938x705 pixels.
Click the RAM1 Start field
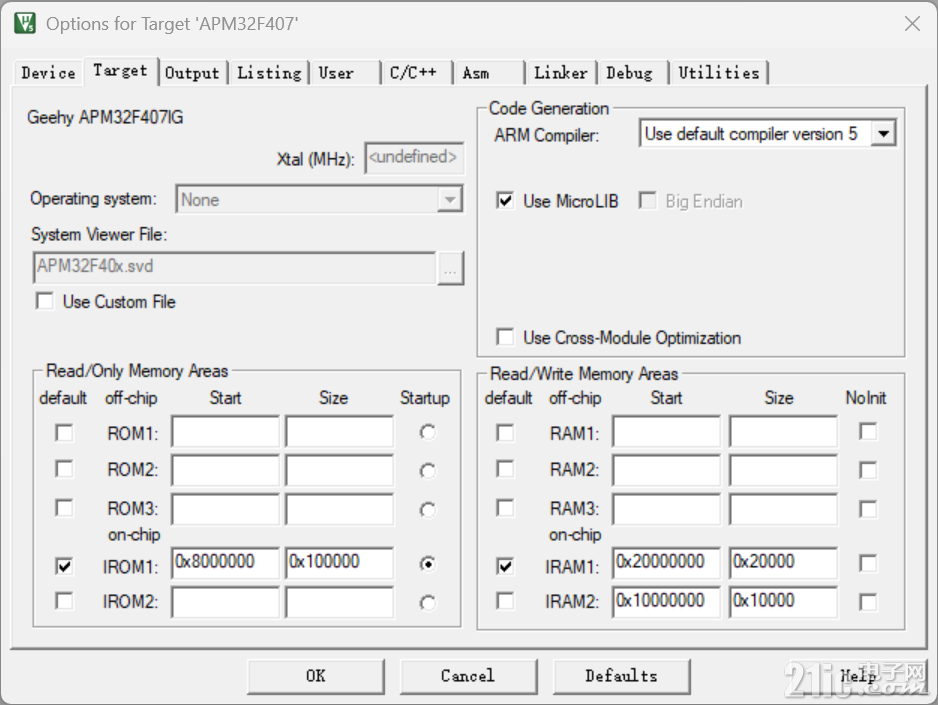point(666,431)
